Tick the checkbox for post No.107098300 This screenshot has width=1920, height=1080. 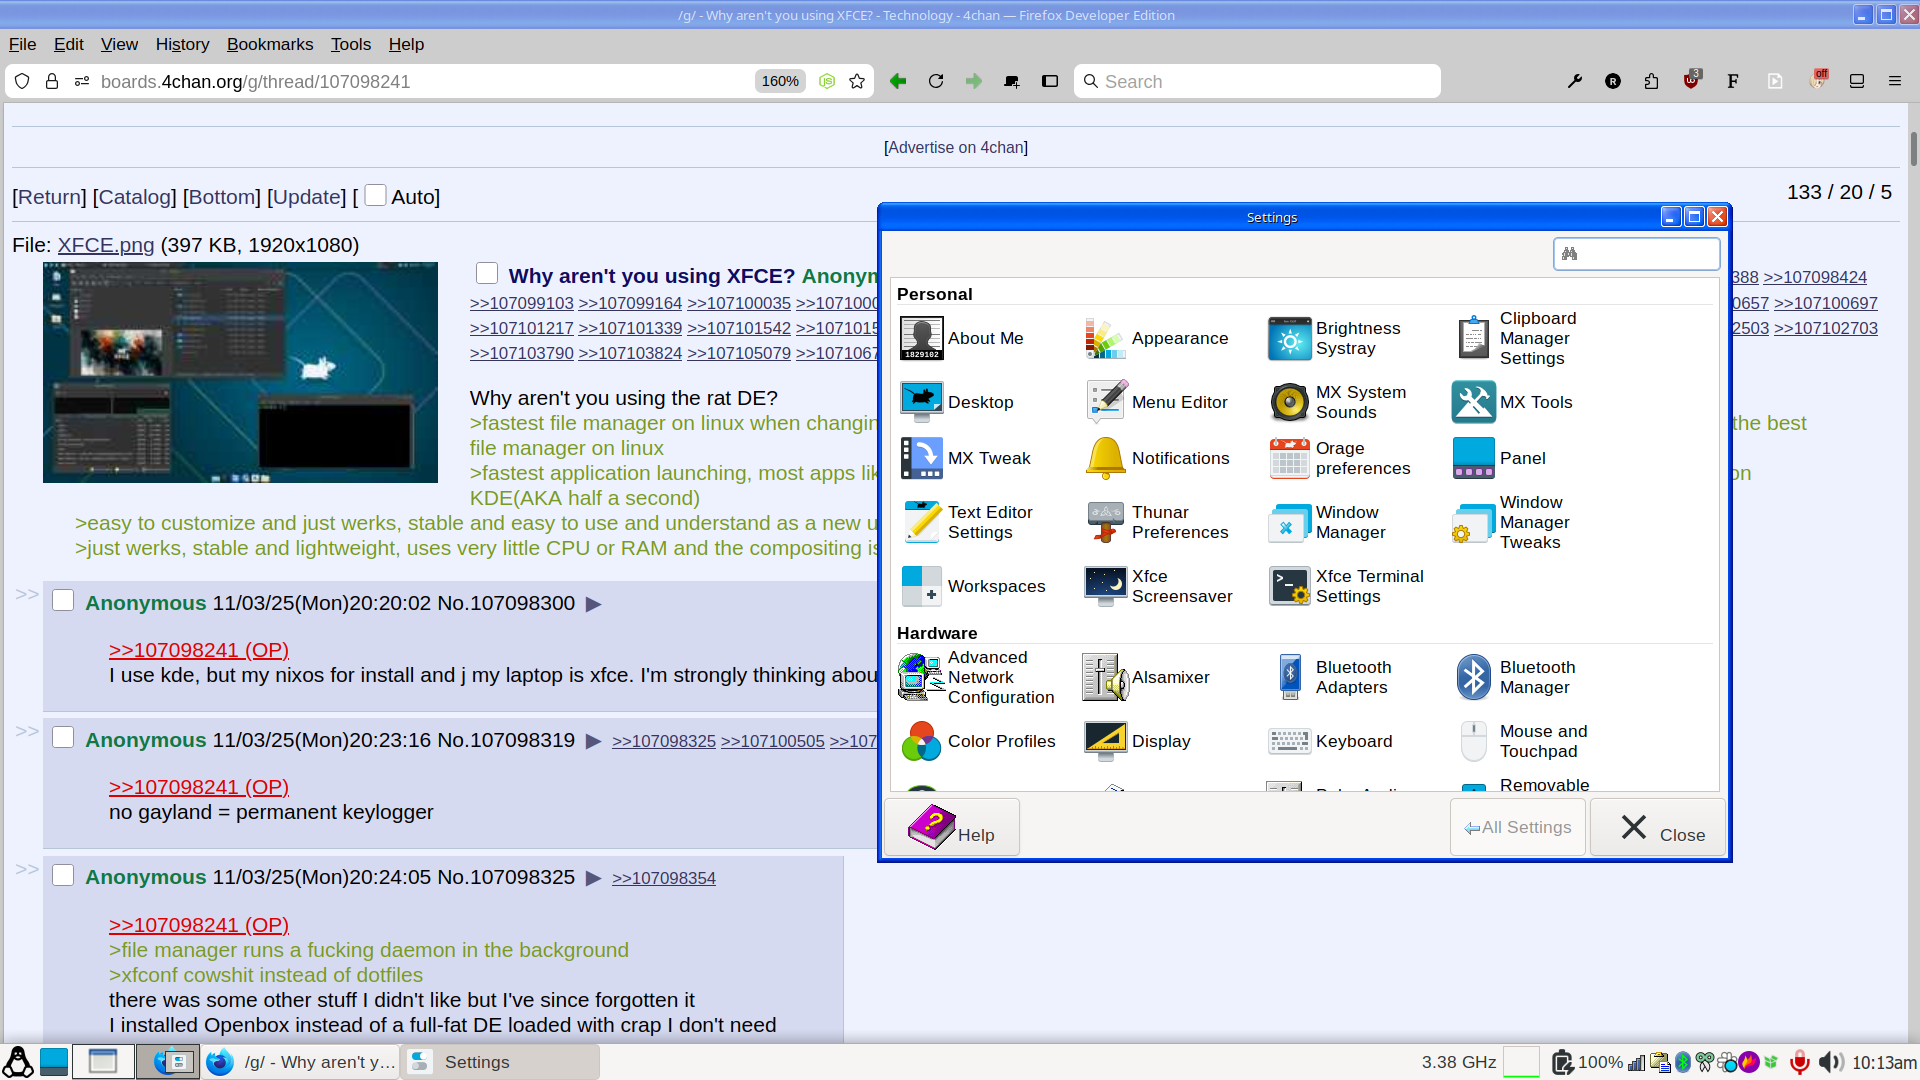coord(63,600)
